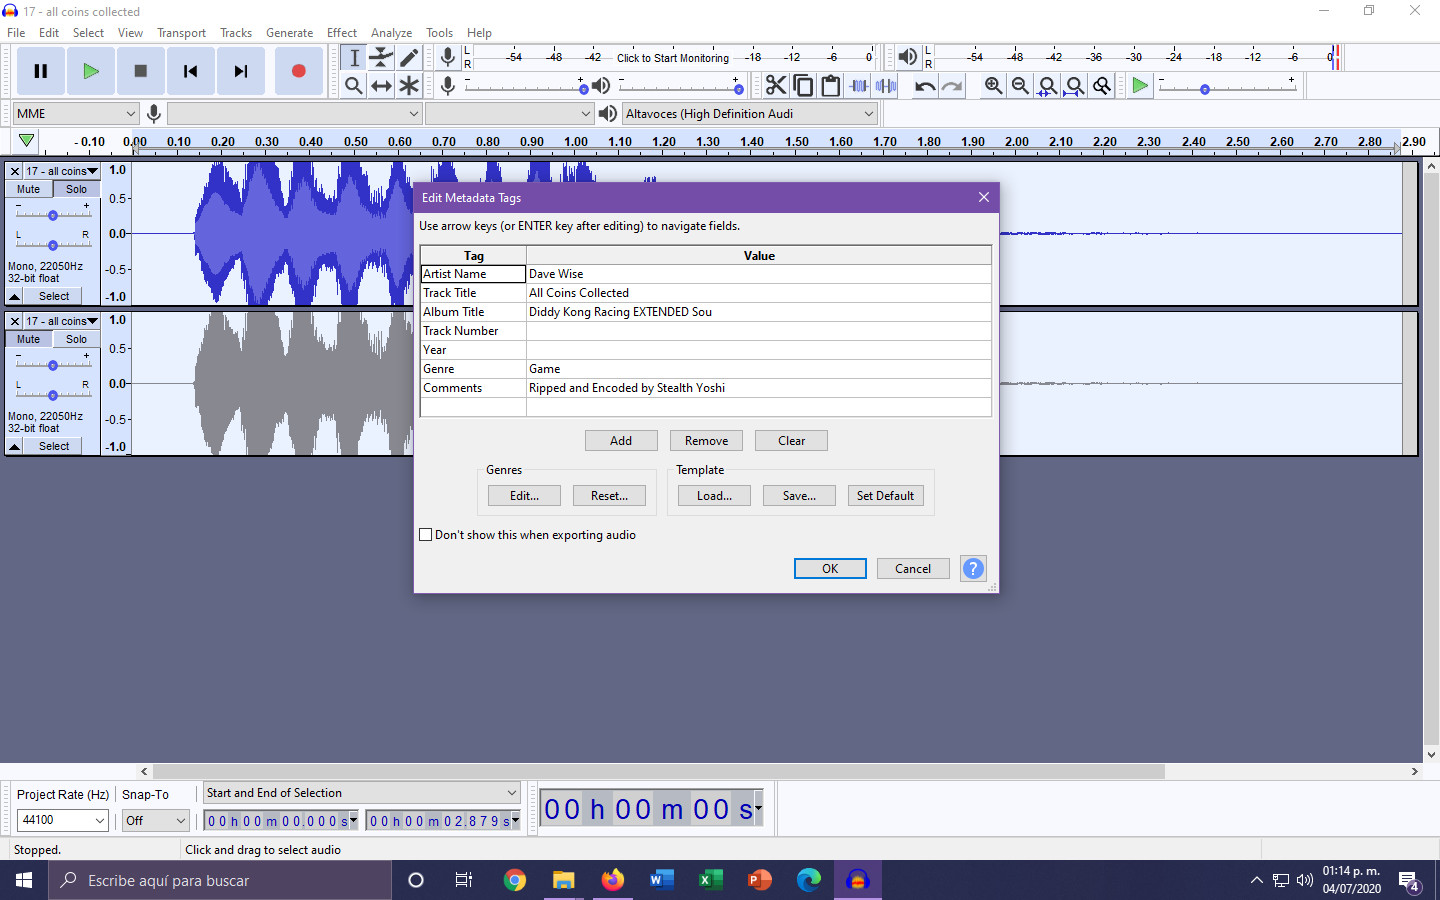The width and height of the screenshot is (1440, 900).
Task: Select the Envelope tool
Action: tap(381, 57)
